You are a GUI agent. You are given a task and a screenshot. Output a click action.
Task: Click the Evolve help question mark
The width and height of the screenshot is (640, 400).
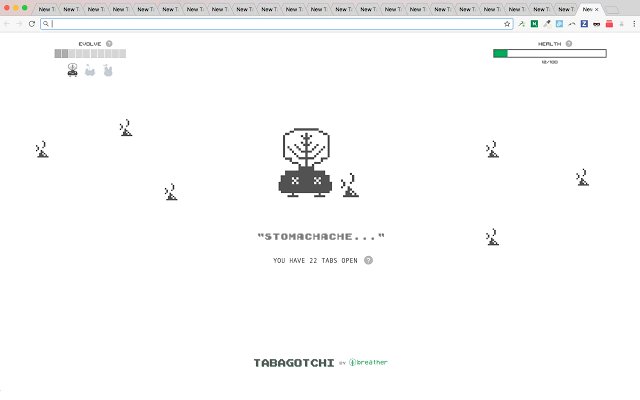[109, 44]
